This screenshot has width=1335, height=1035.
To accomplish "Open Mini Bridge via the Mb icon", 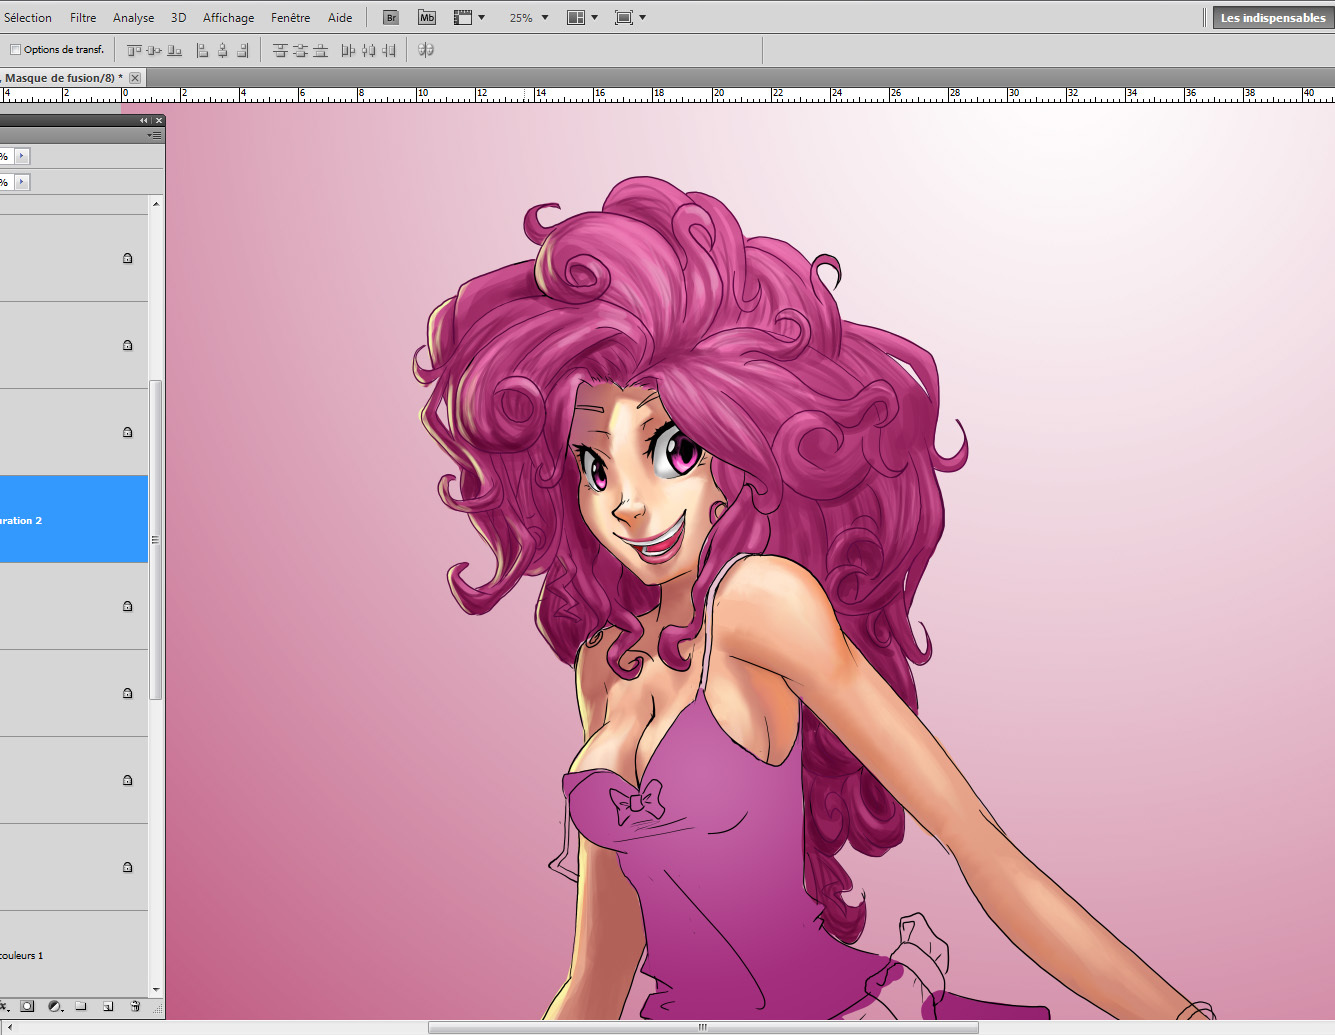I will pyautogui.click(x=427, y=18).
